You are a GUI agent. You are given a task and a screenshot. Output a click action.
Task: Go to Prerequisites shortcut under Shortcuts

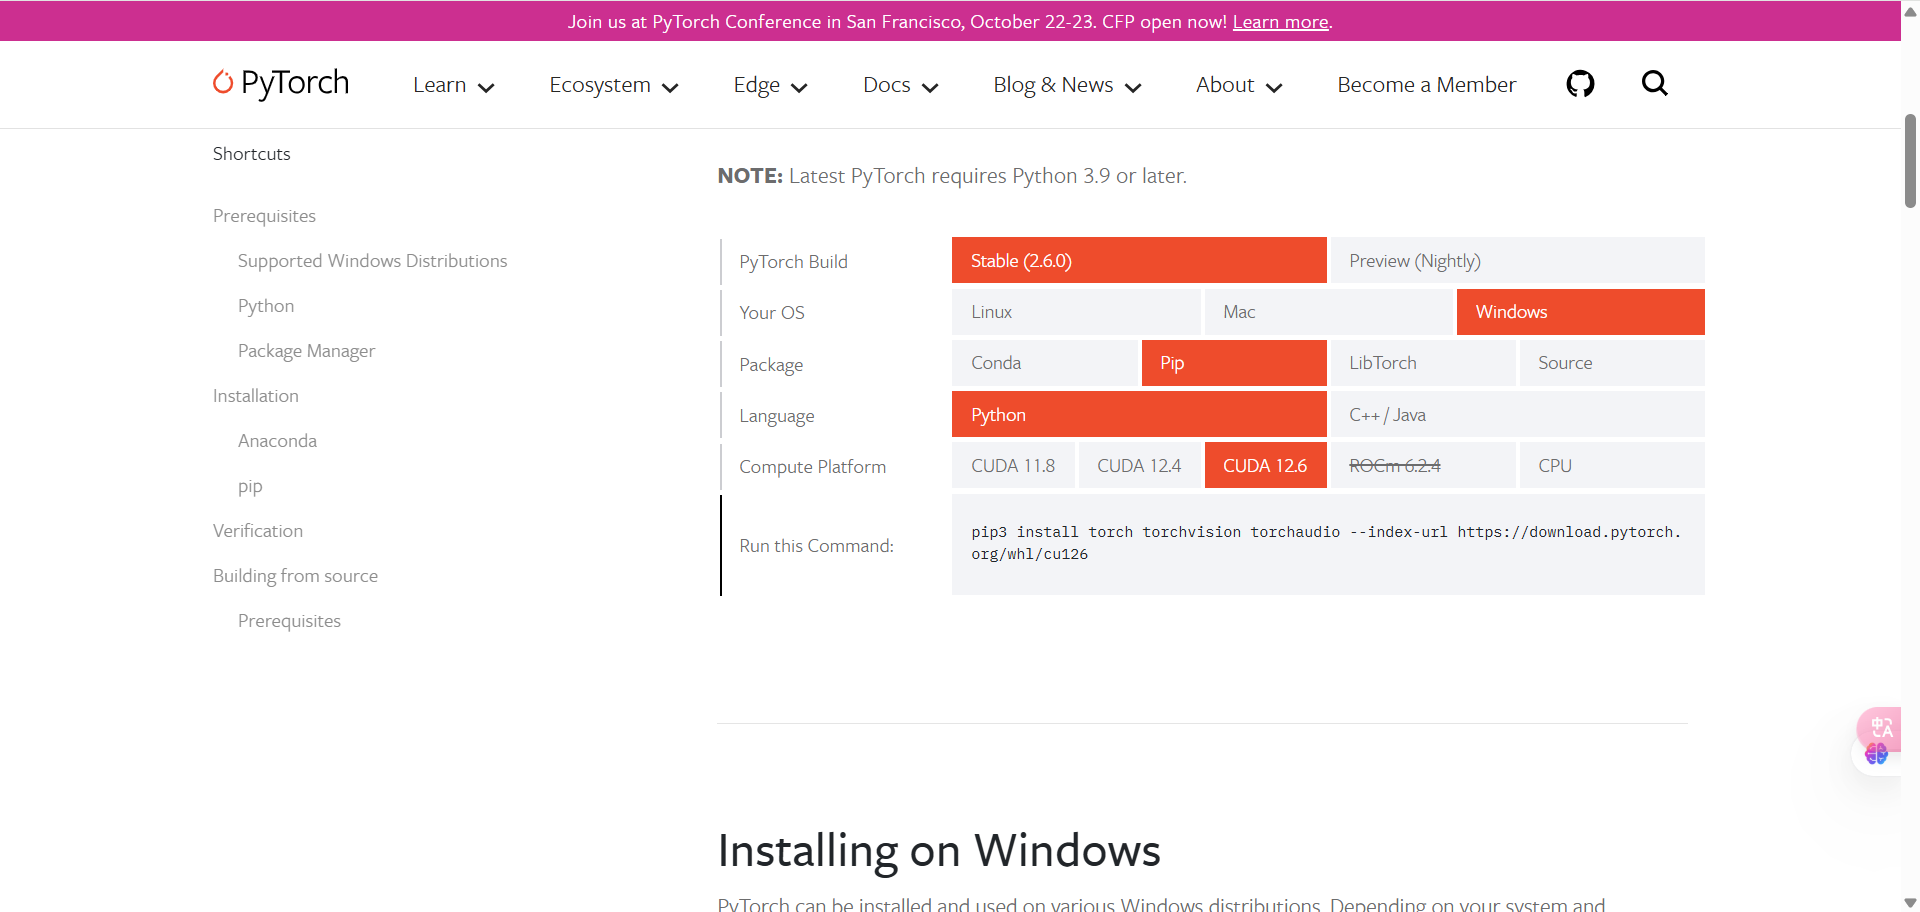tap(264, 216)
